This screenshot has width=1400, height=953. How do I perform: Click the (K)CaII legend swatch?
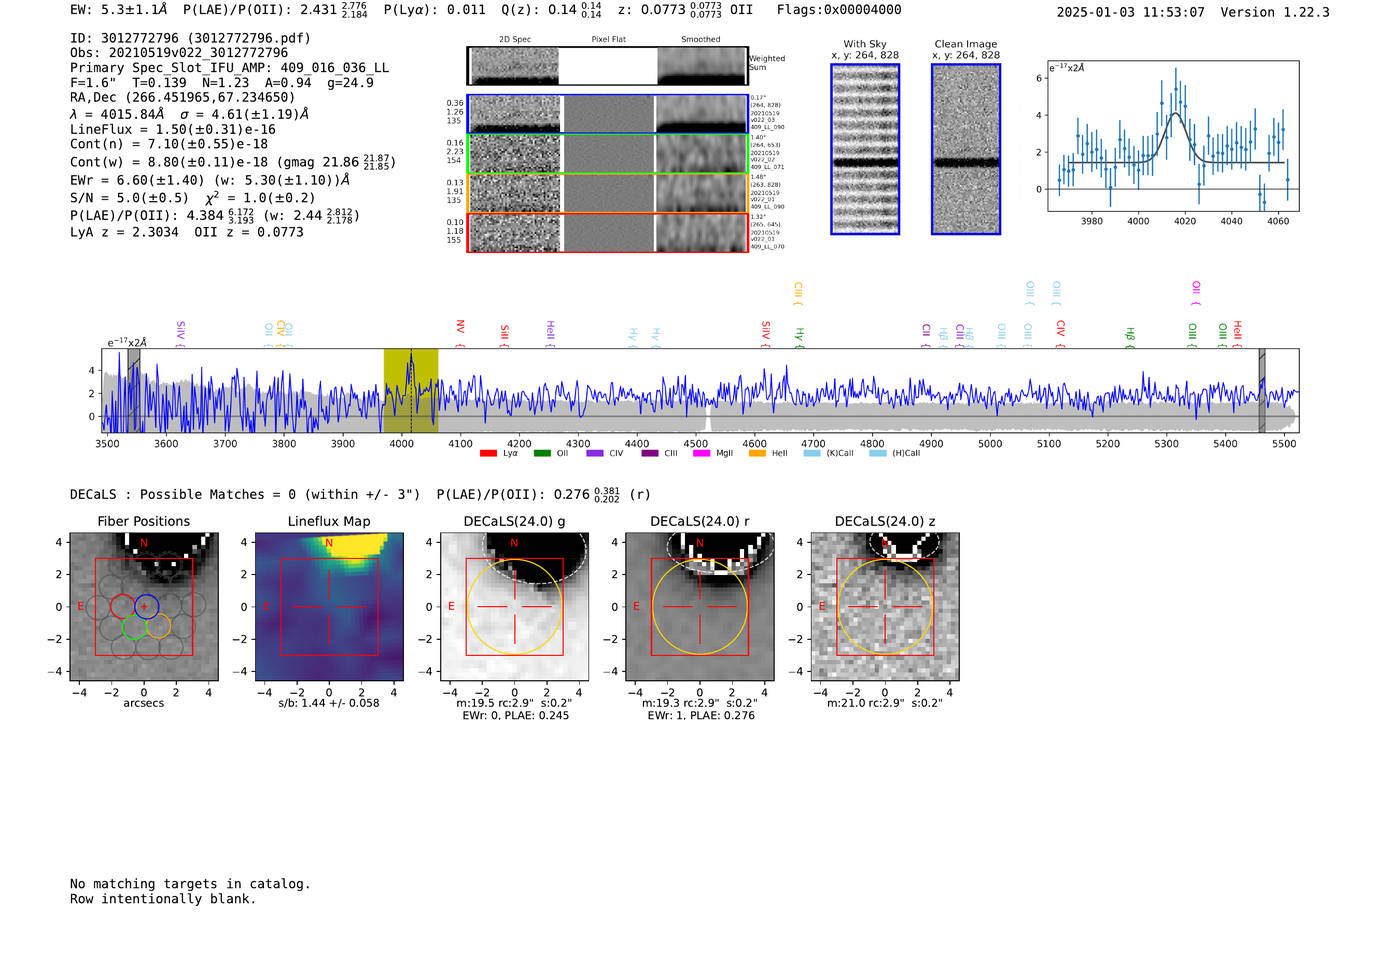tap(811, 453)
